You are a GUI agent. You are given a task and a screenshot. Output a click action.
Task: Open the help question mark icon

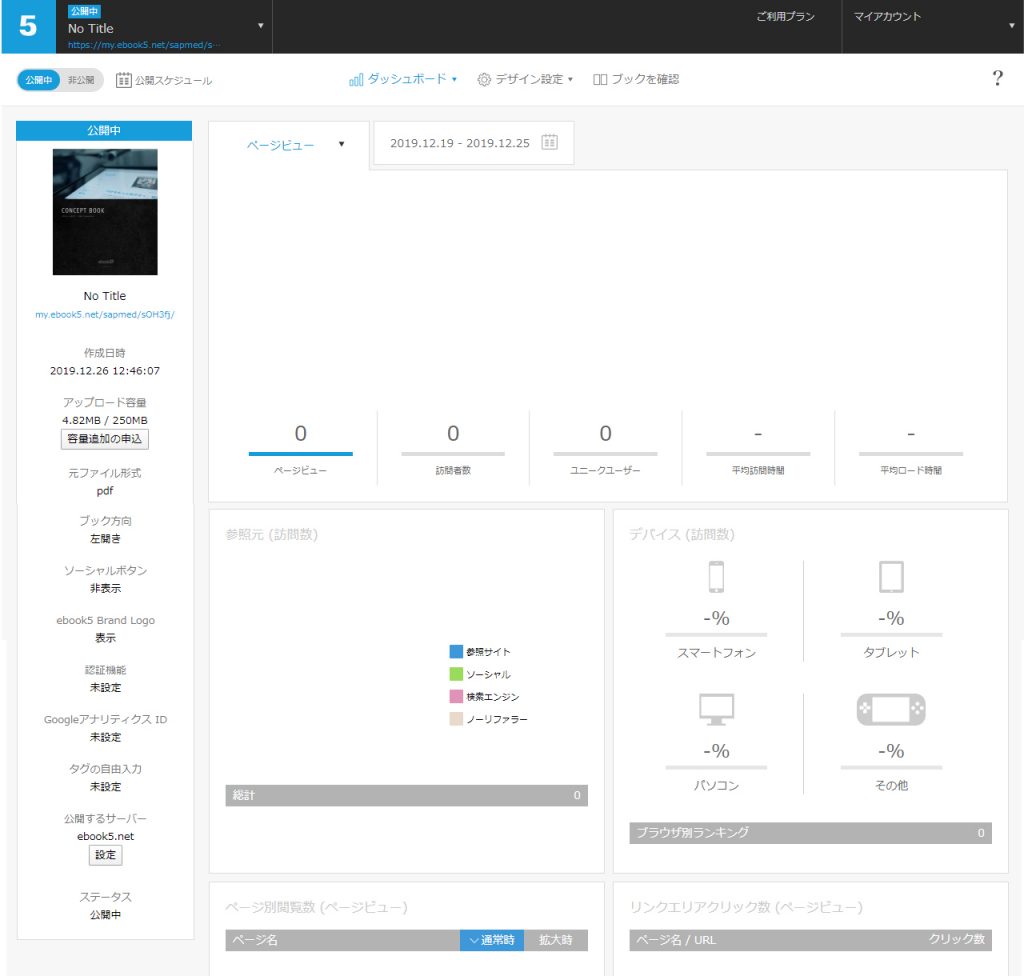[997, 79]
